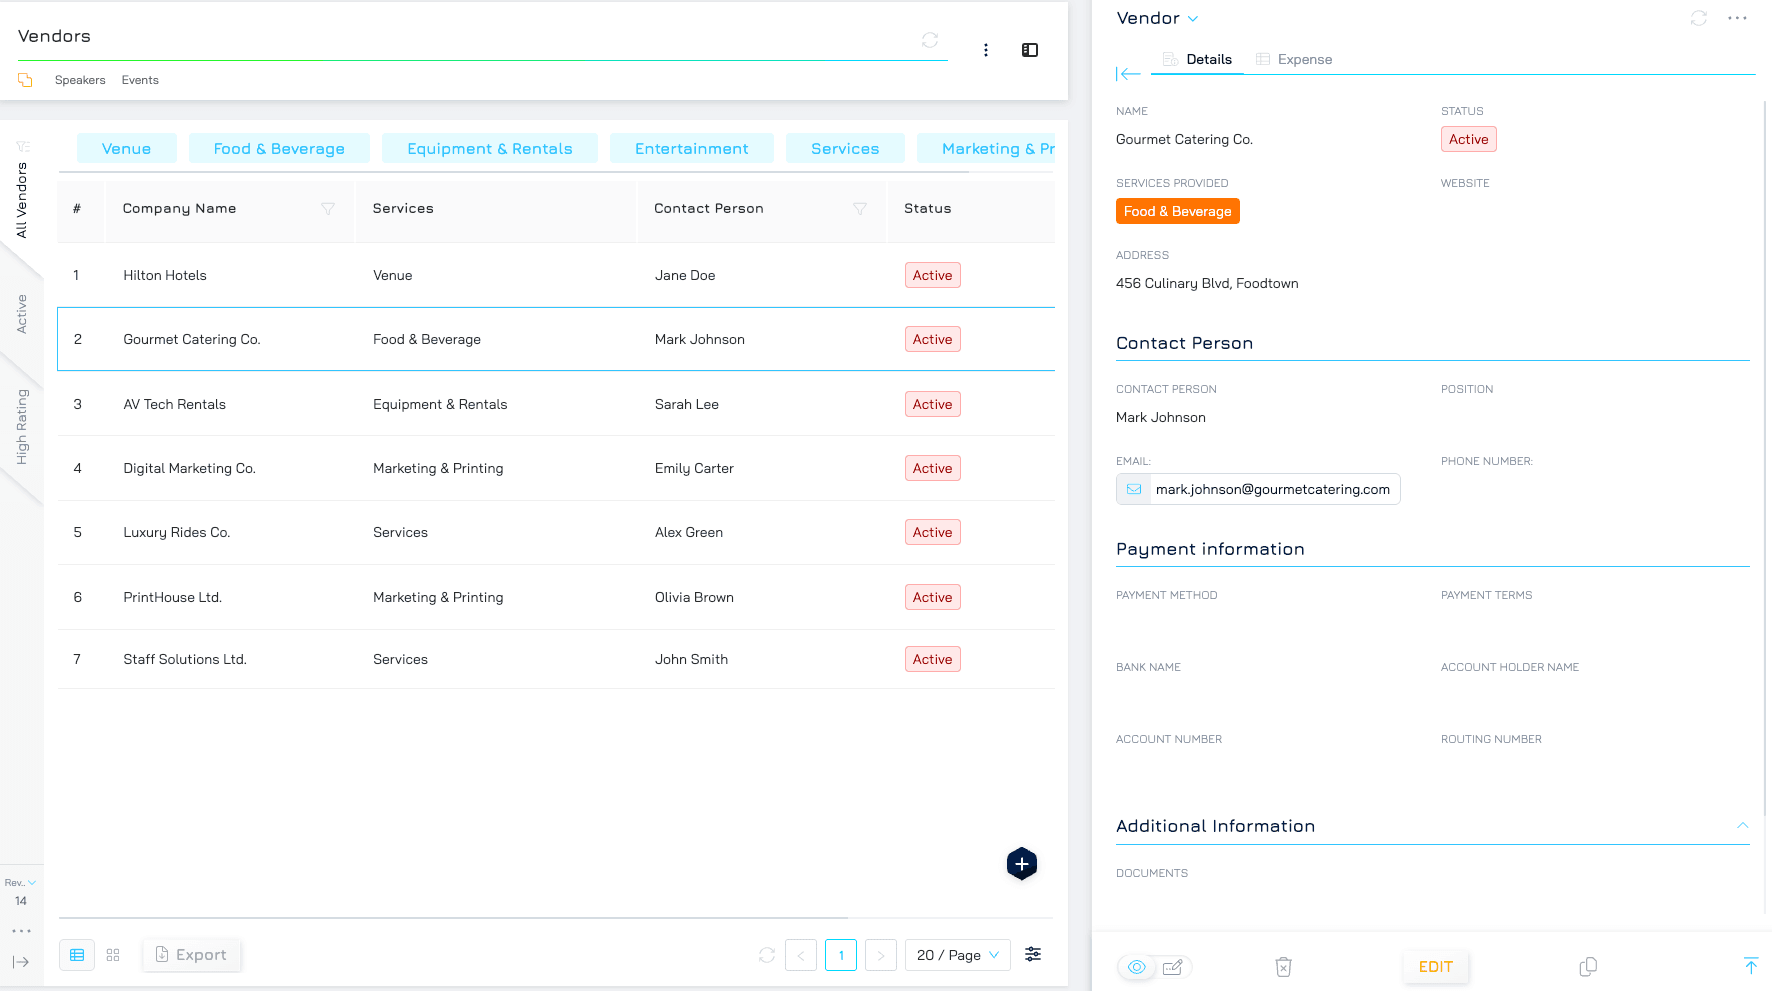1772x991 pixels.
Task: Toggle view mode eye icon
Action: (1136, 967)
